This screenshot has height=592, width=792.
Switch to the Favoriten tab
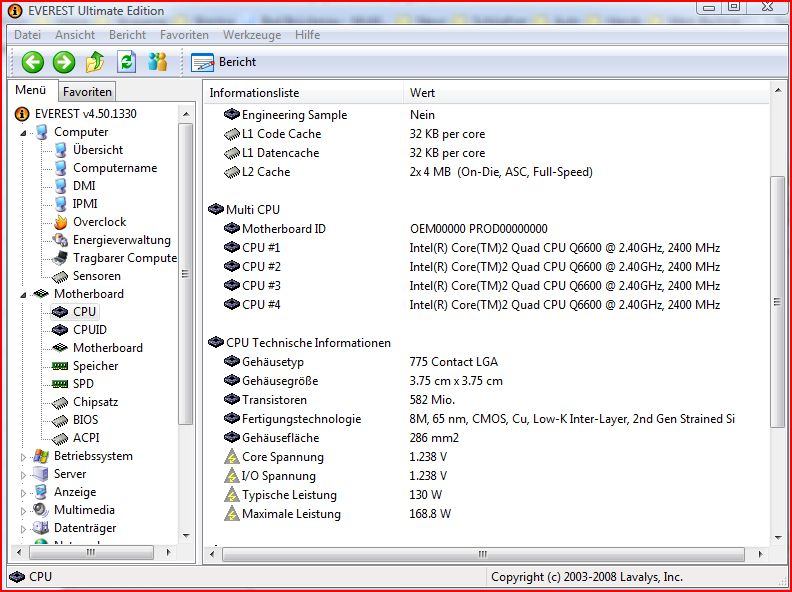(87, 92)
